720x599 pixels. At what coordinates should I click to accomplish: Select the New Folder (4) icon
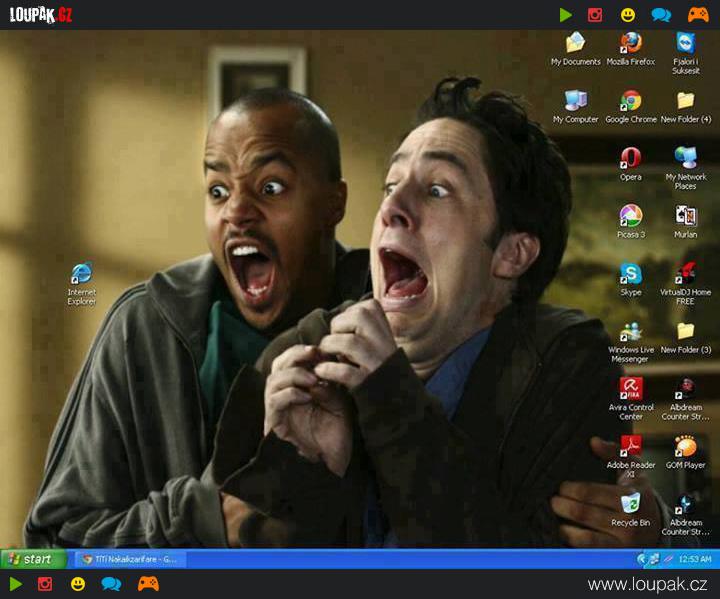(x=686, y=107)
